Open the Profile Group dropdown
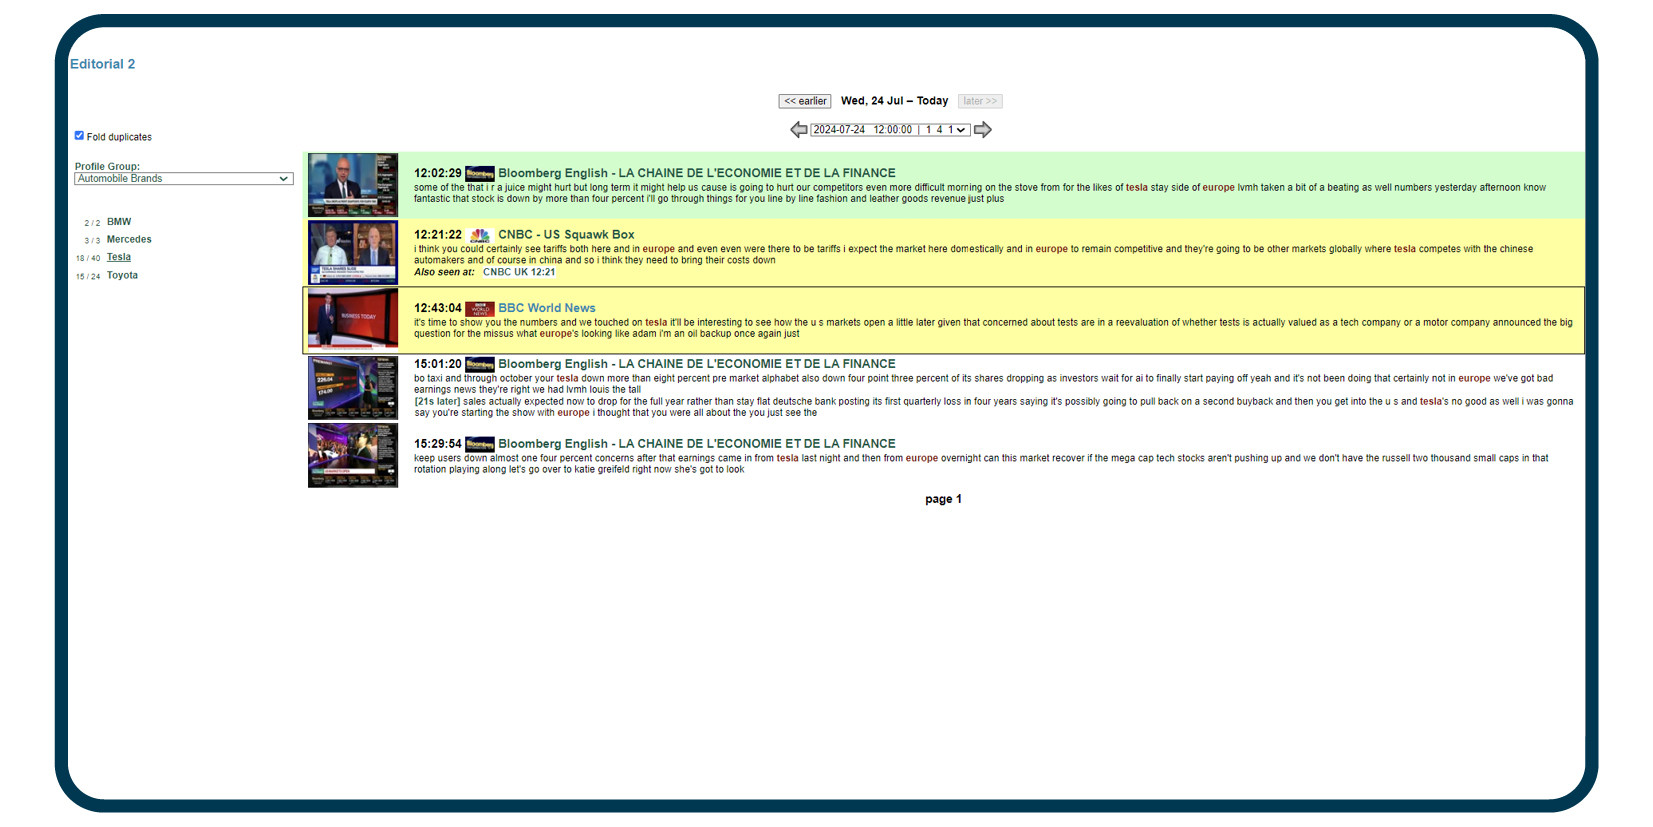Image resolution: width=1653 pixels, height=827 pixels. (x=183, y=179)
